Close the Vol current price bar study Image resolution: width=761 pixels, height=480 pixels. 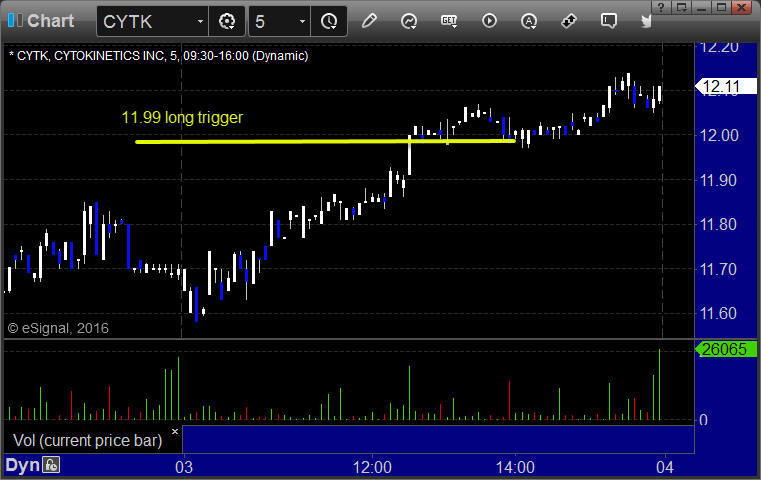click(175, 431)
